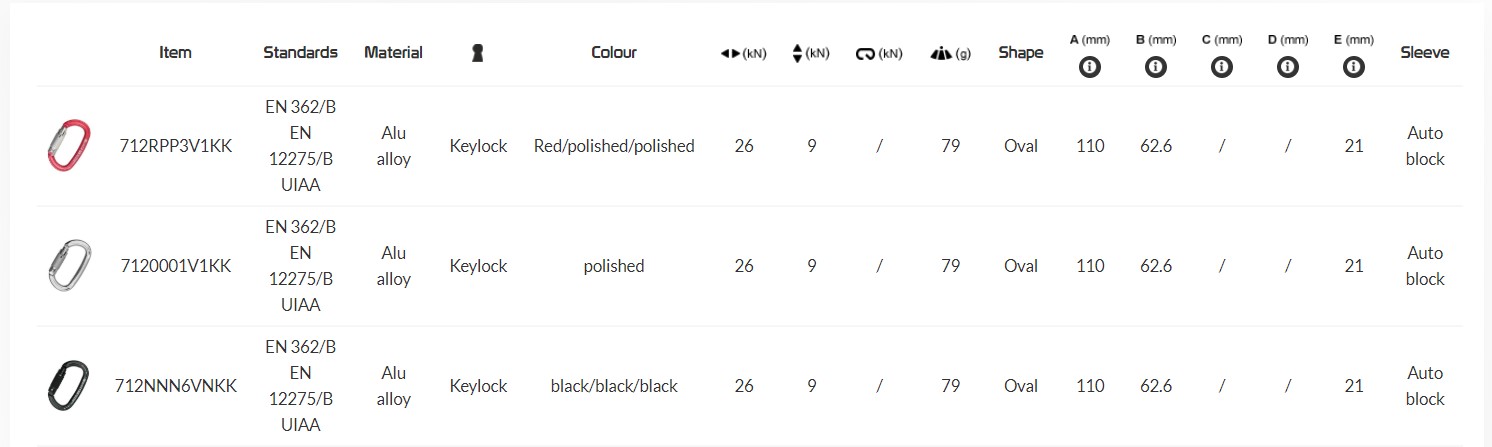Click the info icon under B (mm)

[1156, 68]
